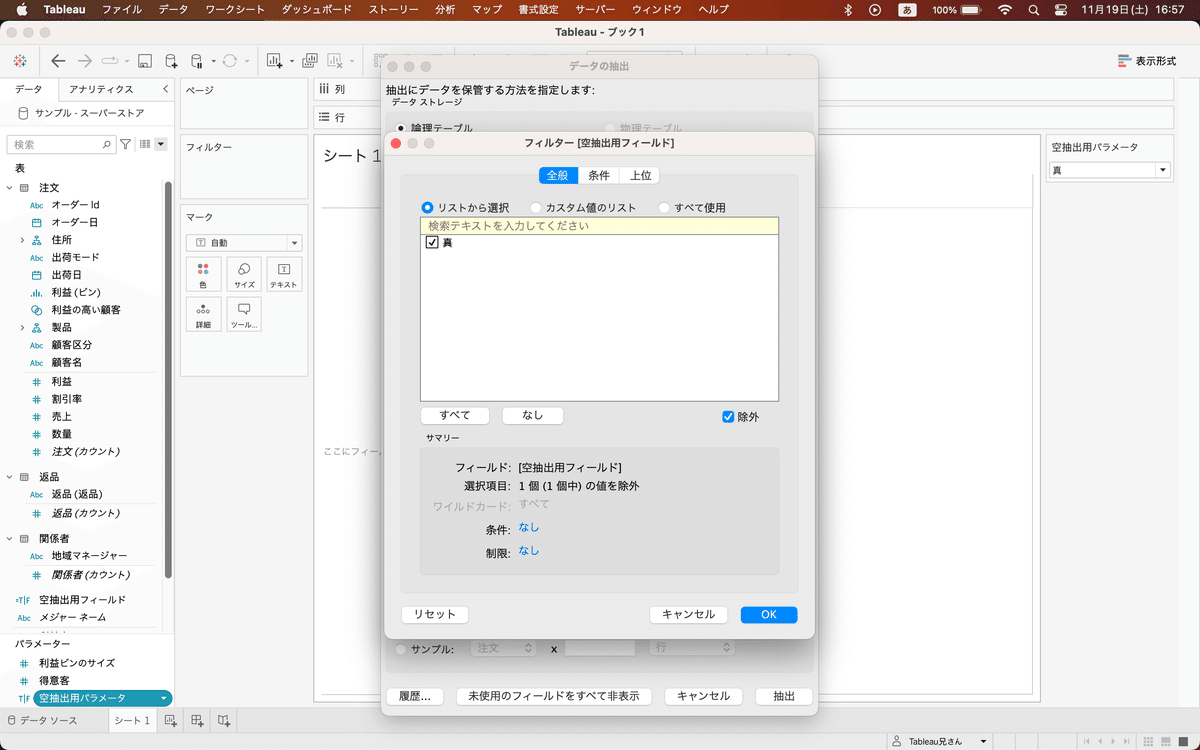Collapse the 返品 table in Data pane
1200x750 pixels.
point(10,477)
